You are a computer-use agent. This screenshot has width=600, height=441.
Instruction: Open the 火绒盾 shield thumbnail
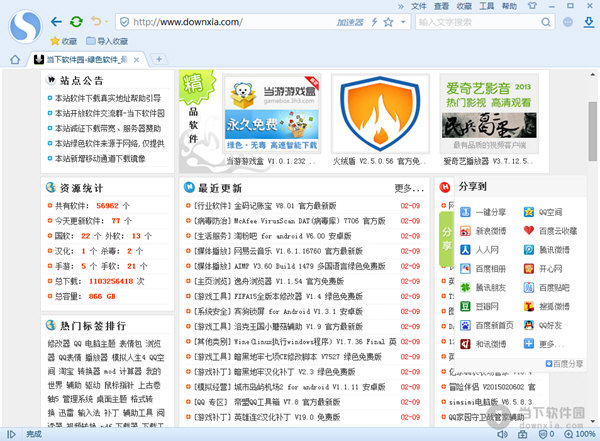380,113
